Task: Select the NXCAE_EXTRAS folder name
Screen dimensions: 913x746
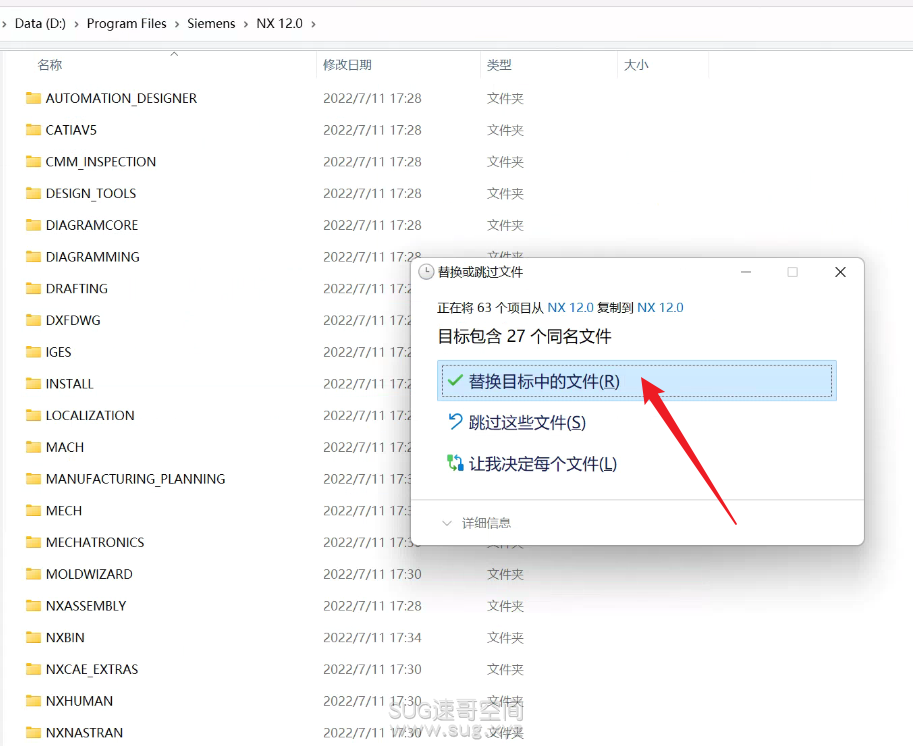Action: click(91, 669)
